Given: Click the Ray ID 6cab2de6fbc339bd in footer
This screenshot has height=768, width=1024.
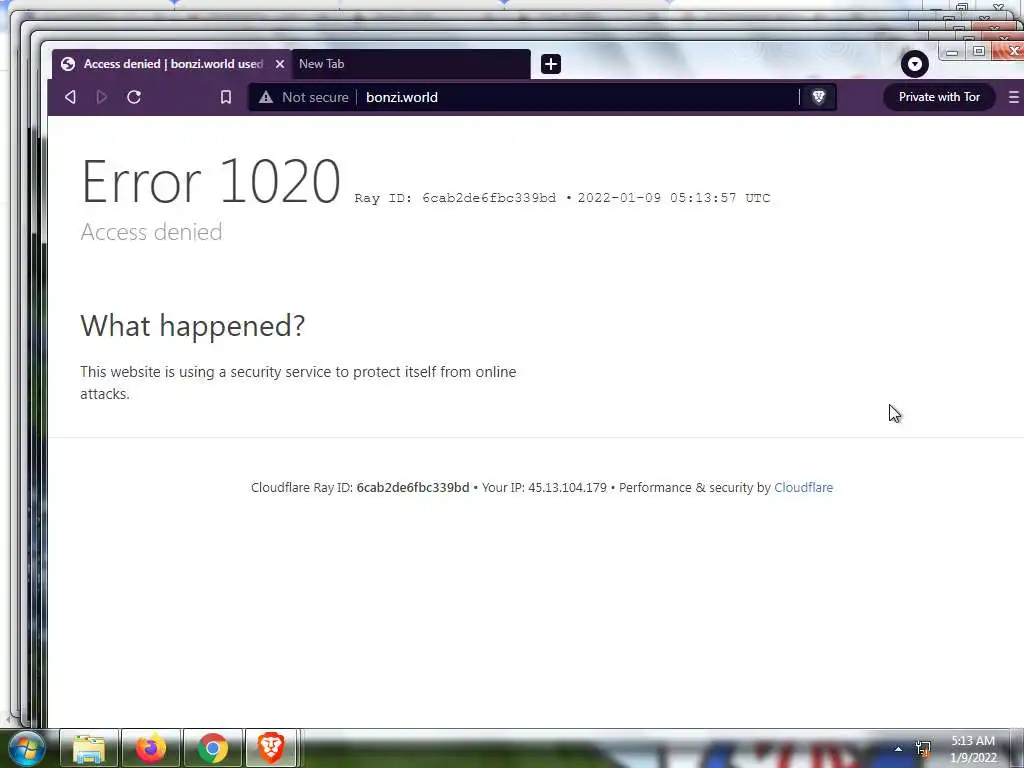Looking at the screenshot, I should [x=413, y=487].
